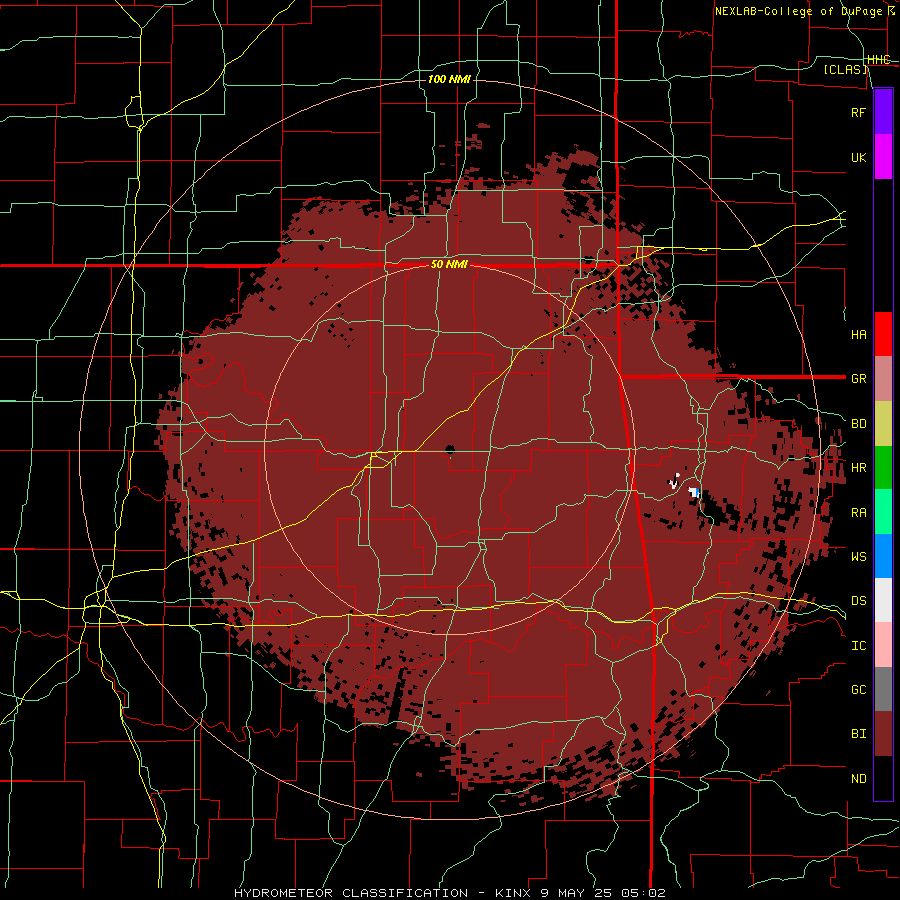
Task: Click the 'DS' legend label
Action: 858,601
